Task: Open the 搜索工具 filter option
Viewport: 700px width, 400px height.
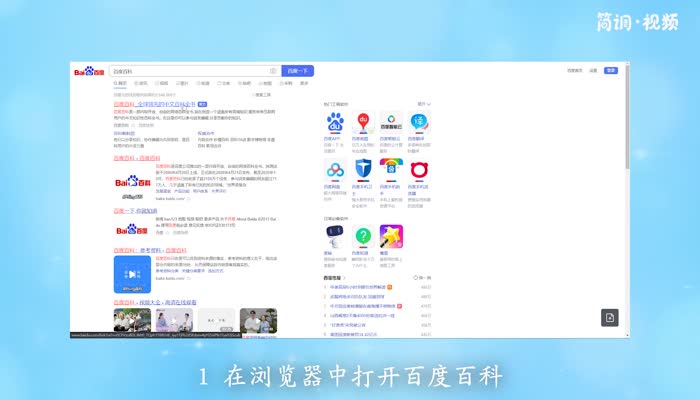Action: [x=262, y=94]
